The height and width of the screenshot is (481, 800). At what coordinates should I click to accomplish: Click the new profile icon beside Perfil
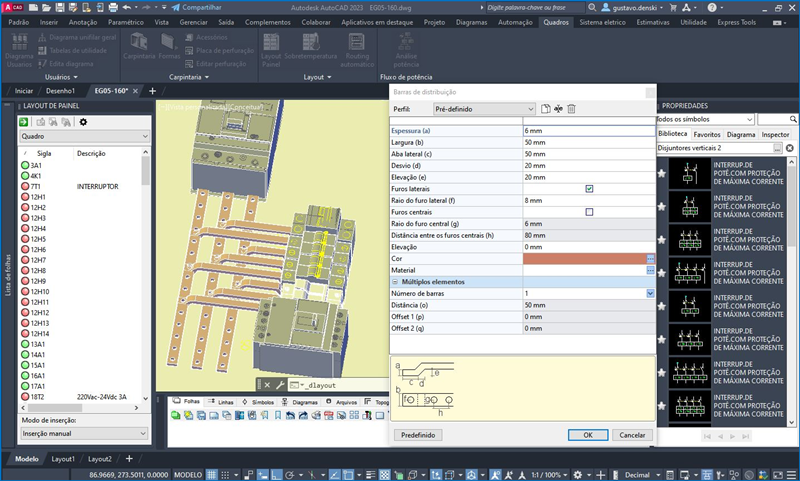pos(545,109)
